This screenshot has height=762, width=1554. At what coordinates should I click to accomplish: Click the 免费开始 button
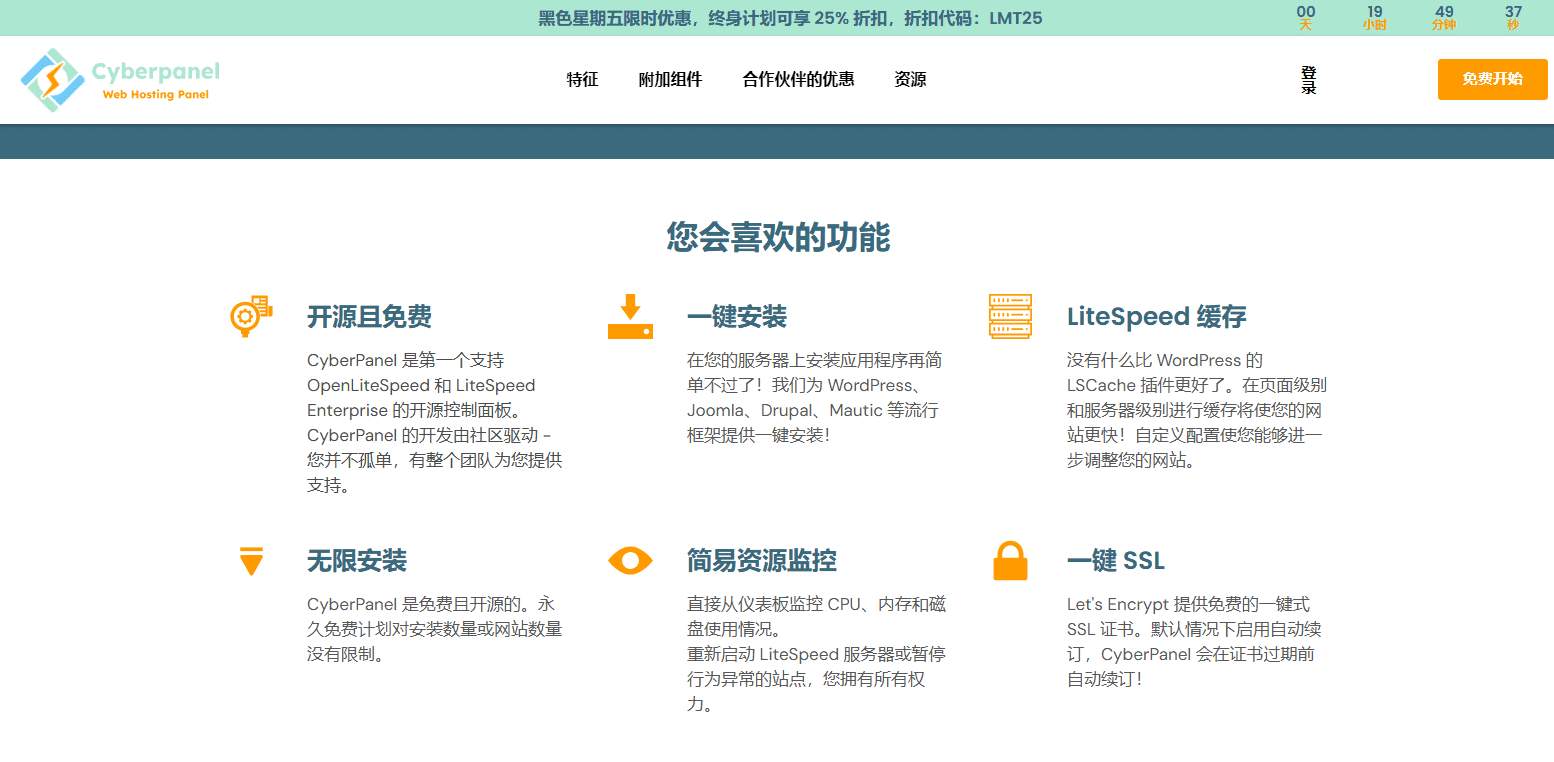(x=1491, y=79)
